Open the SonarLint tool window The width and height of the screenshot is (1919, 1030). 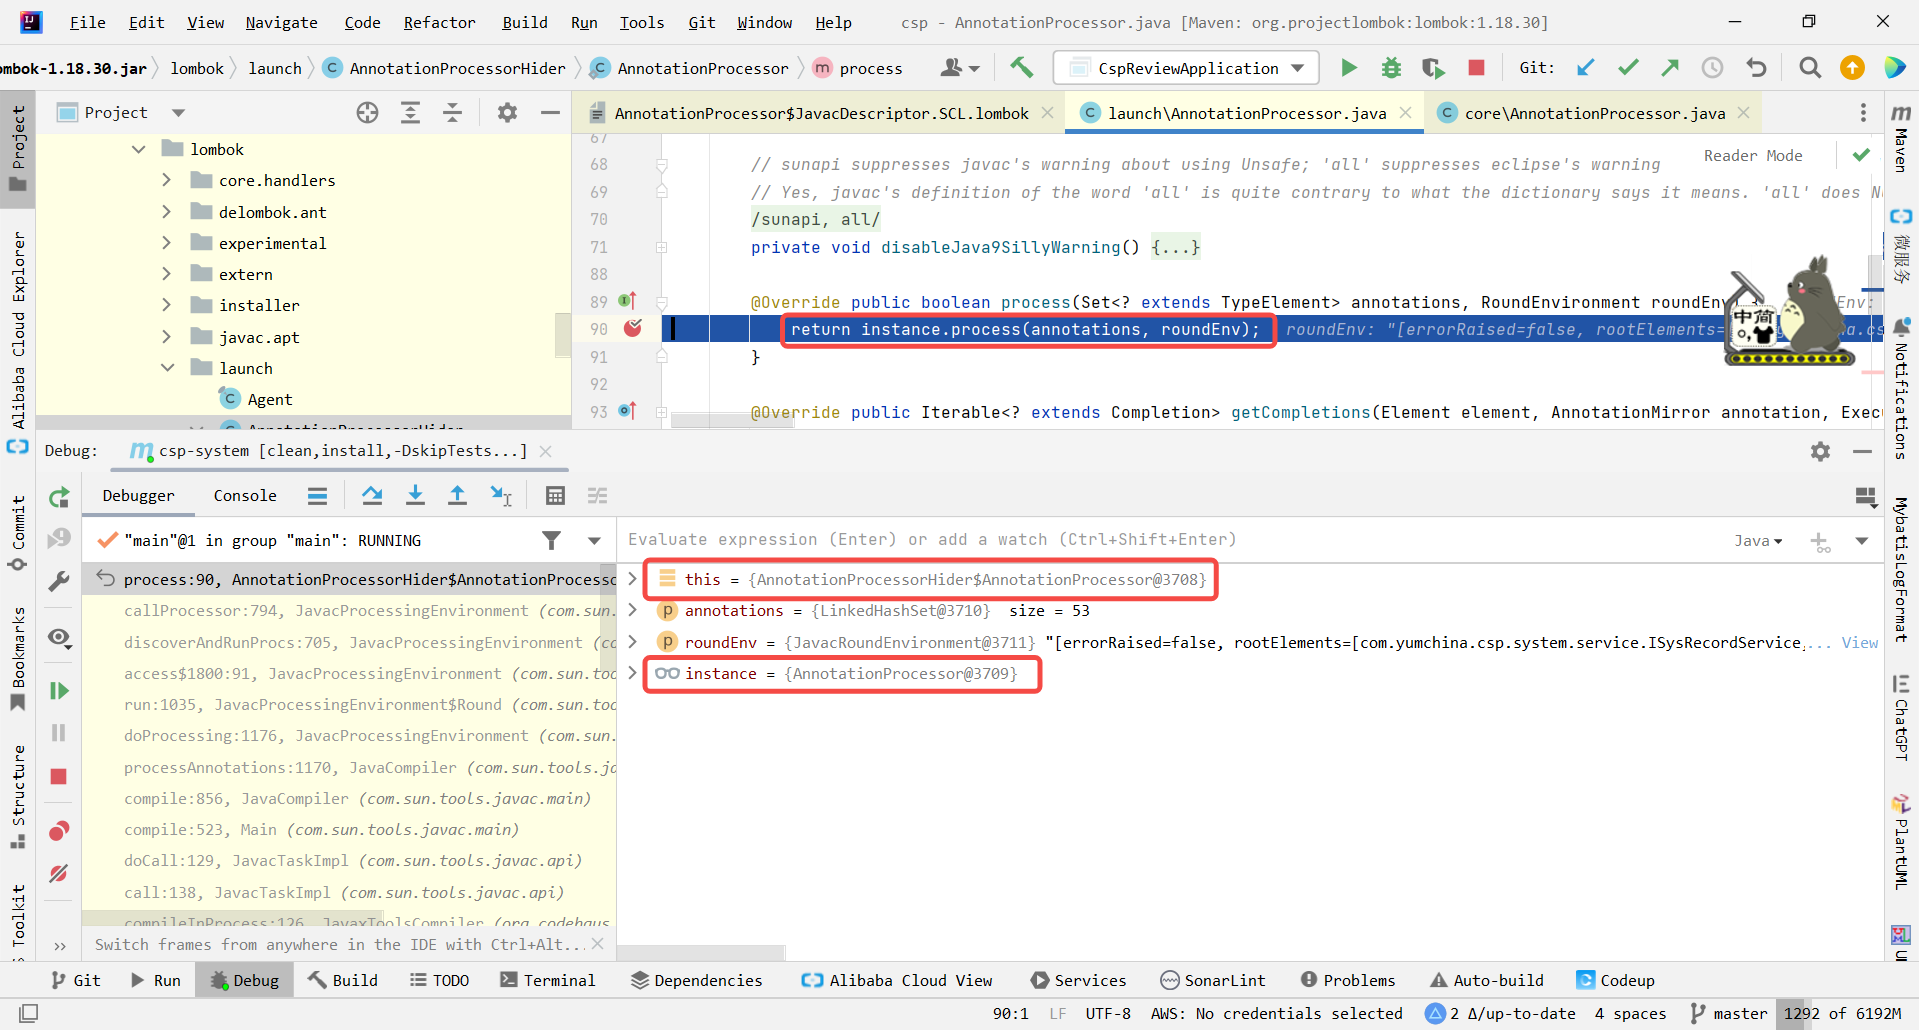1212,980
